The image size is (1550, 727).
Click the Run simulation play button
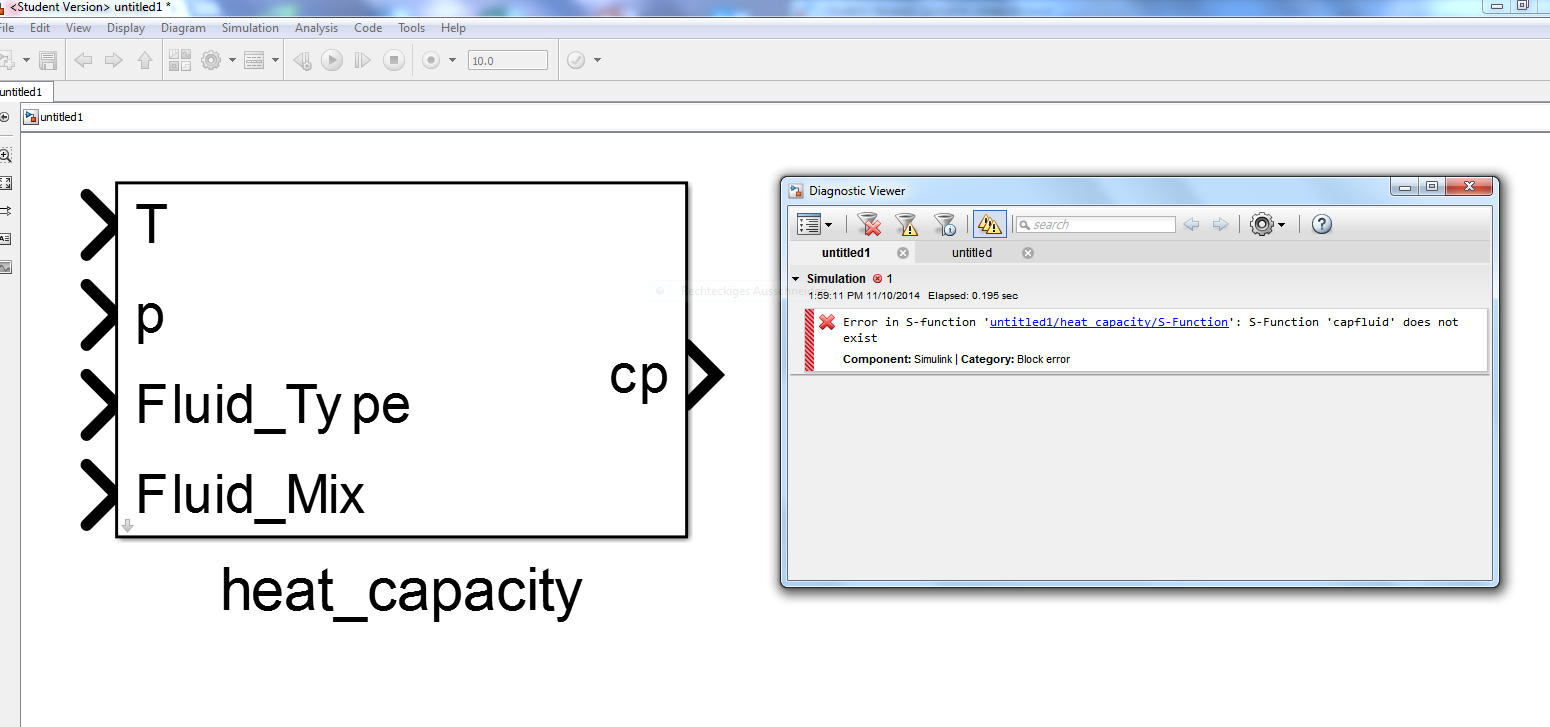332,61
